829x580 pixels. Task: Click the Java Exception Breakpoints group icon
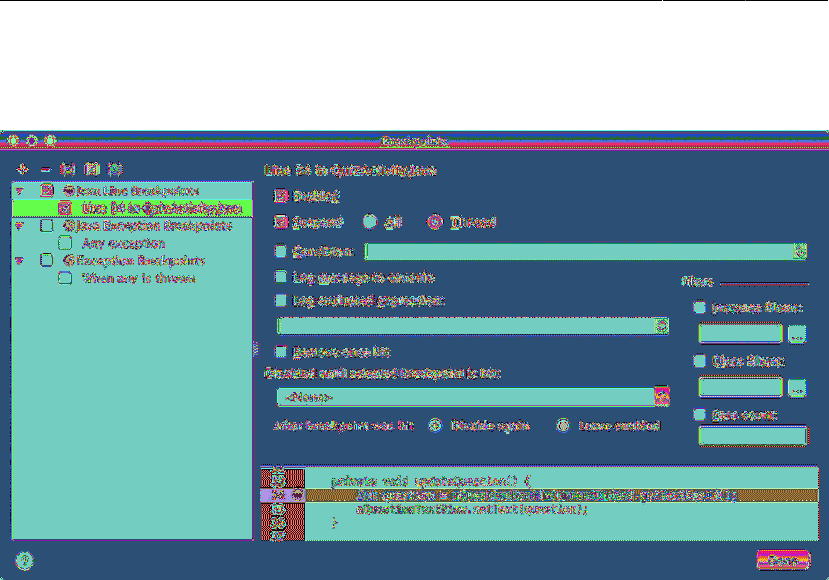point(68,226)
